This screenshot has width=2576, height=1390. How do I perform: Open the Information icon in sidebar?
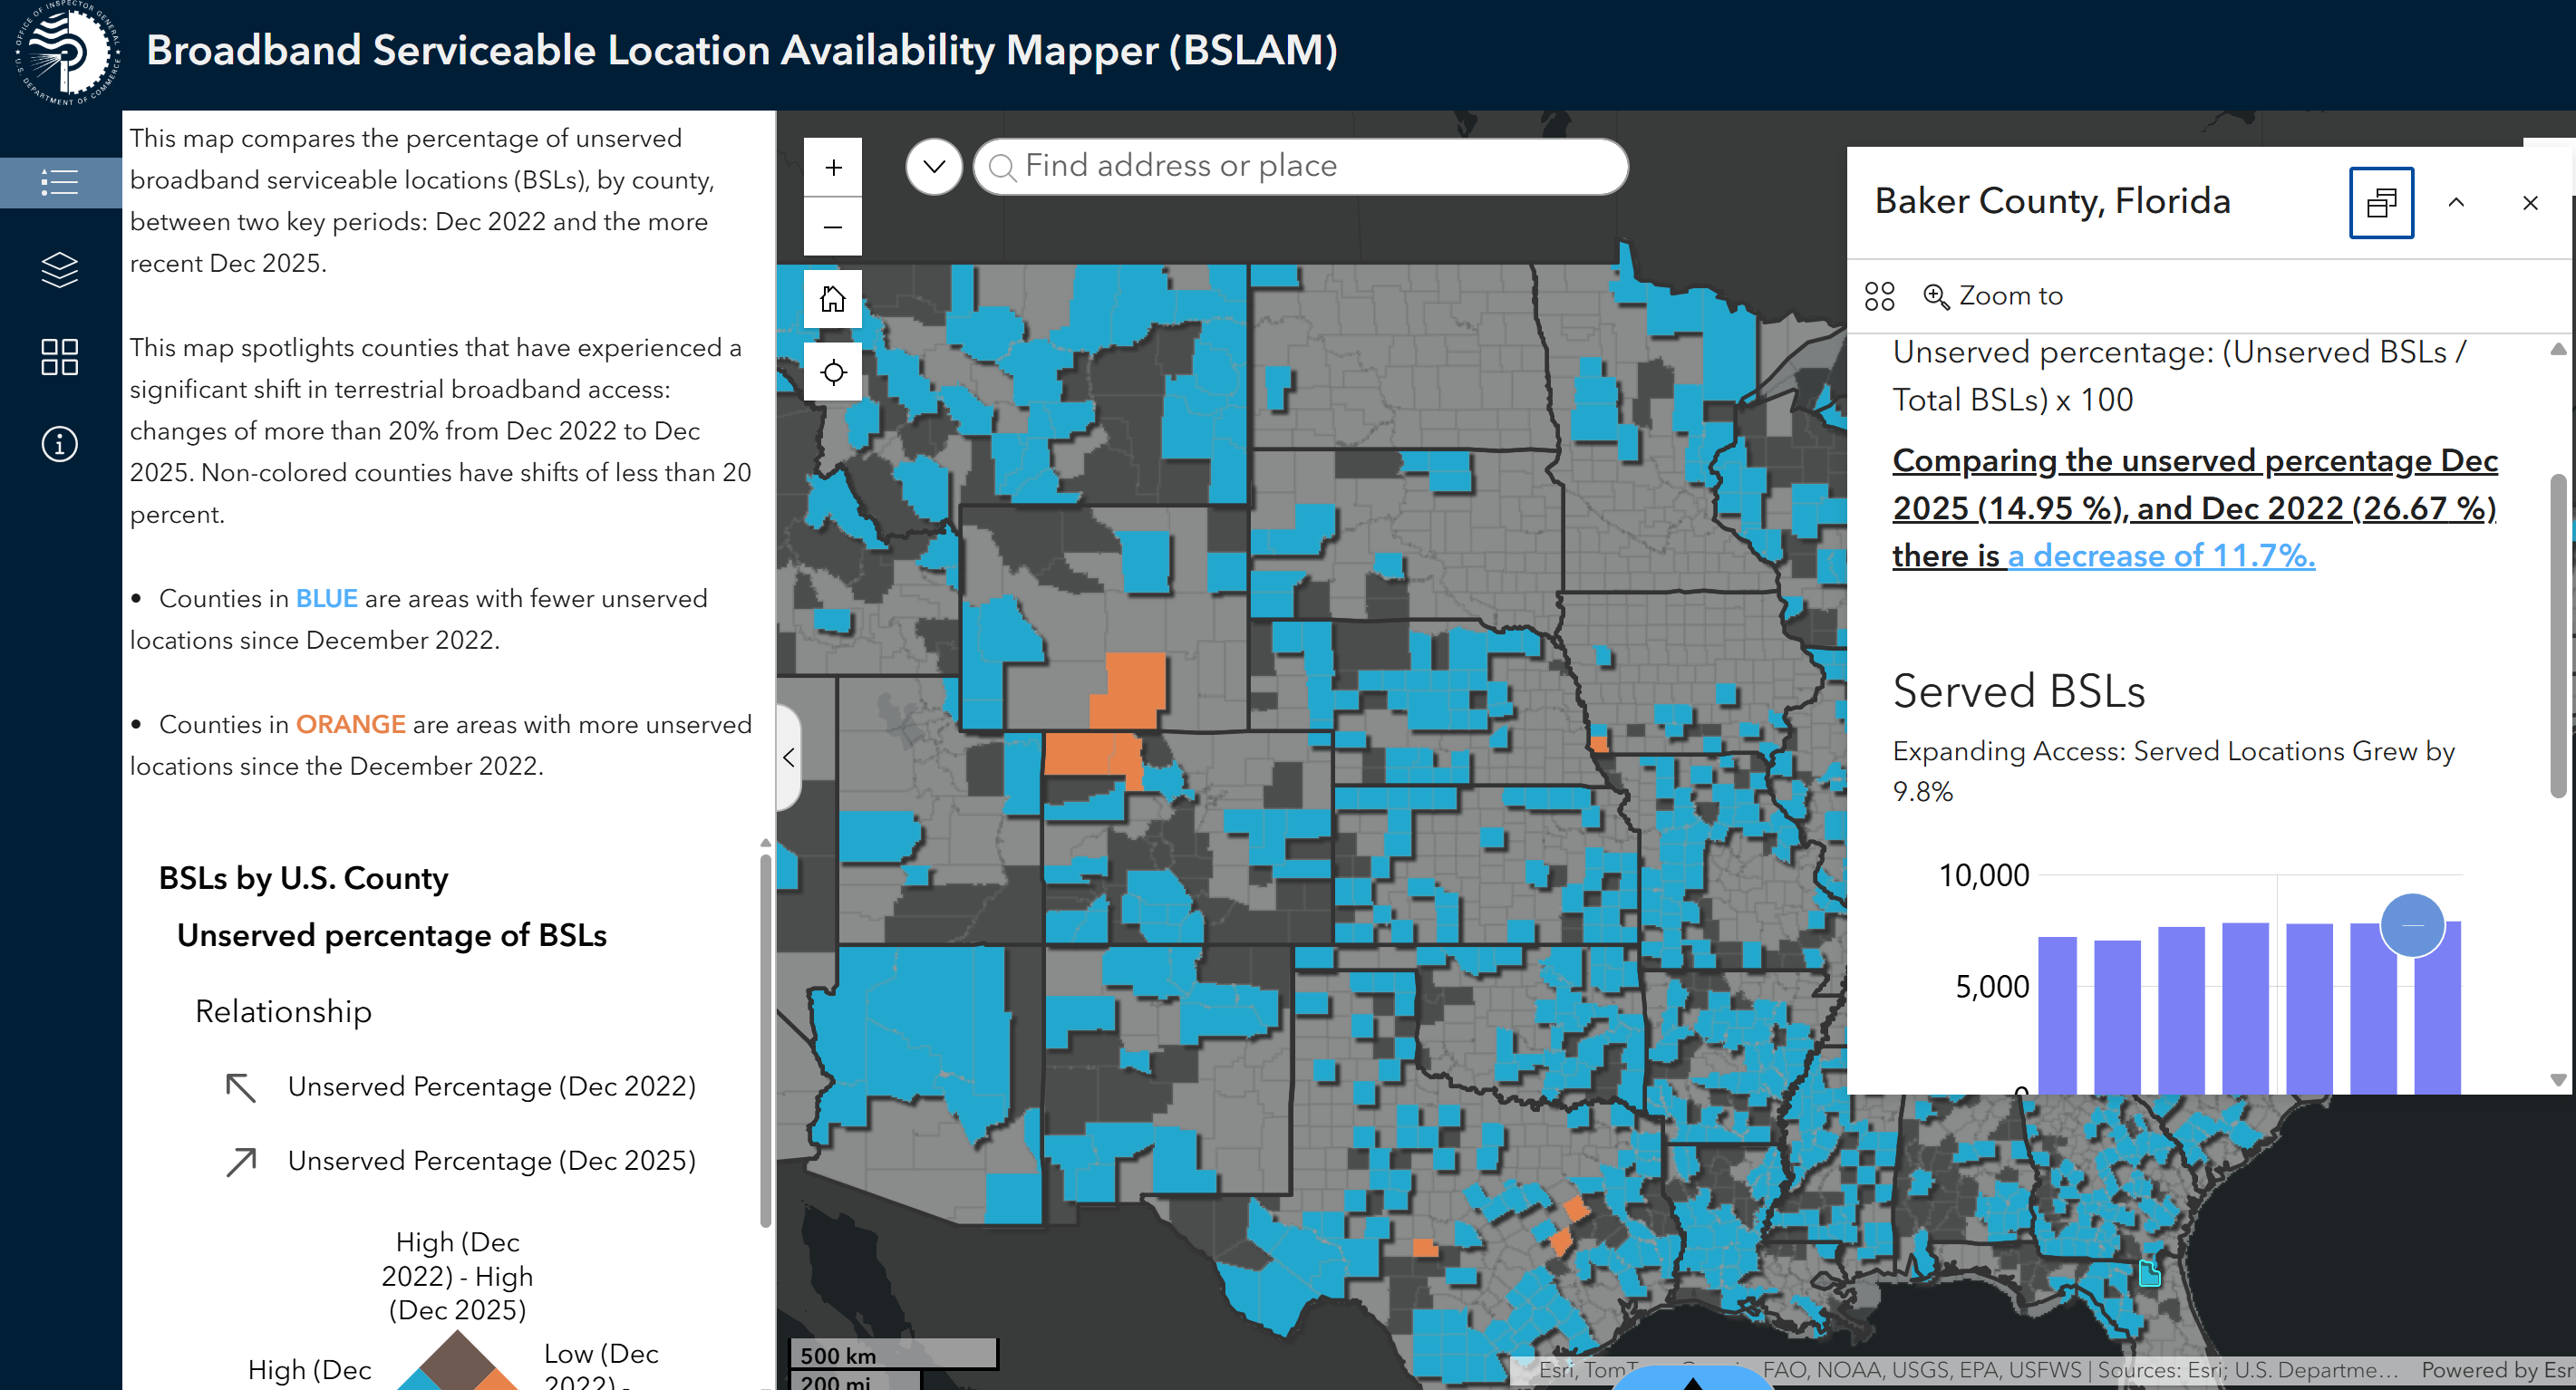coord(60,443)
